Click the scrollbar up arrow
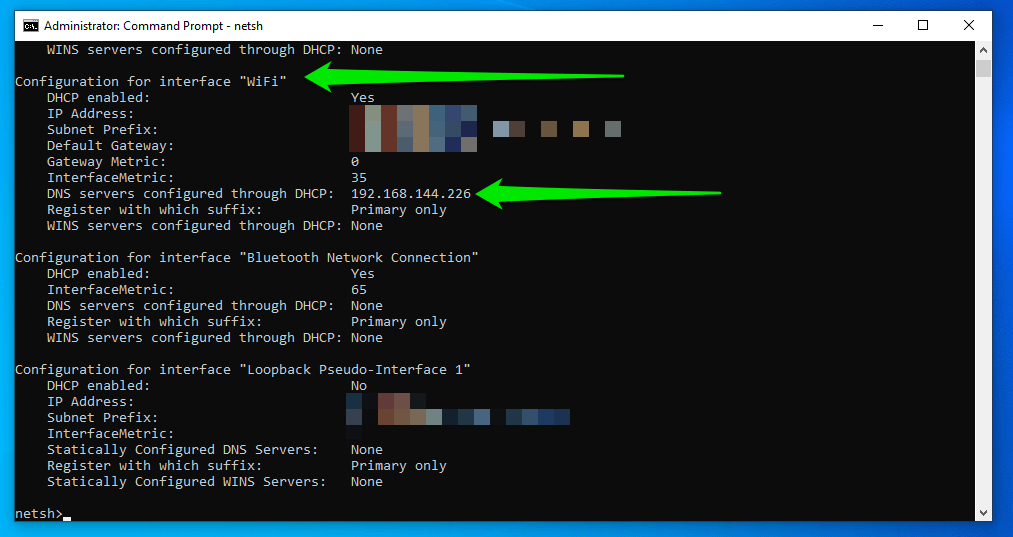Viewport: 1013px width, 537px height. 983,50
